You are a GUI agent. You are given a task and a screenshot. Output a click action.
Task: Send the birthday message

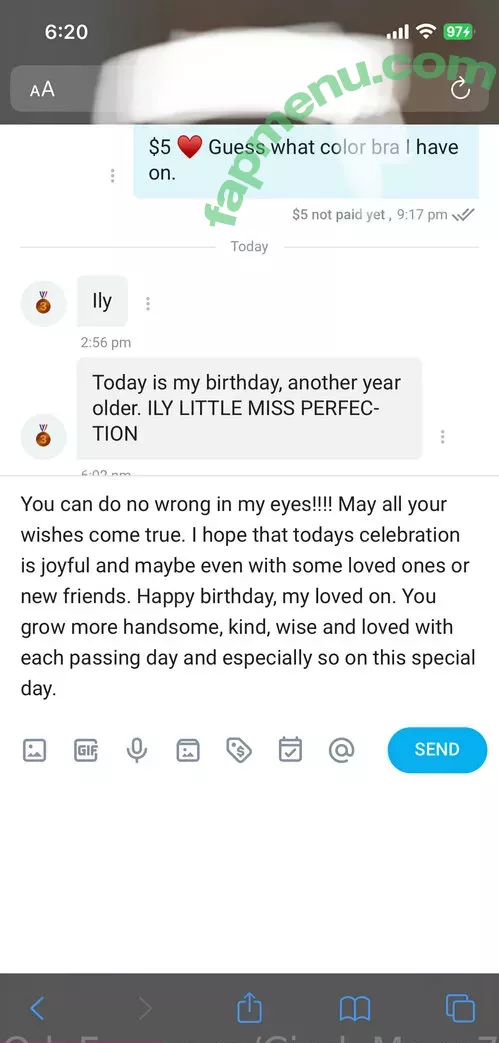[x=437, y=750]
